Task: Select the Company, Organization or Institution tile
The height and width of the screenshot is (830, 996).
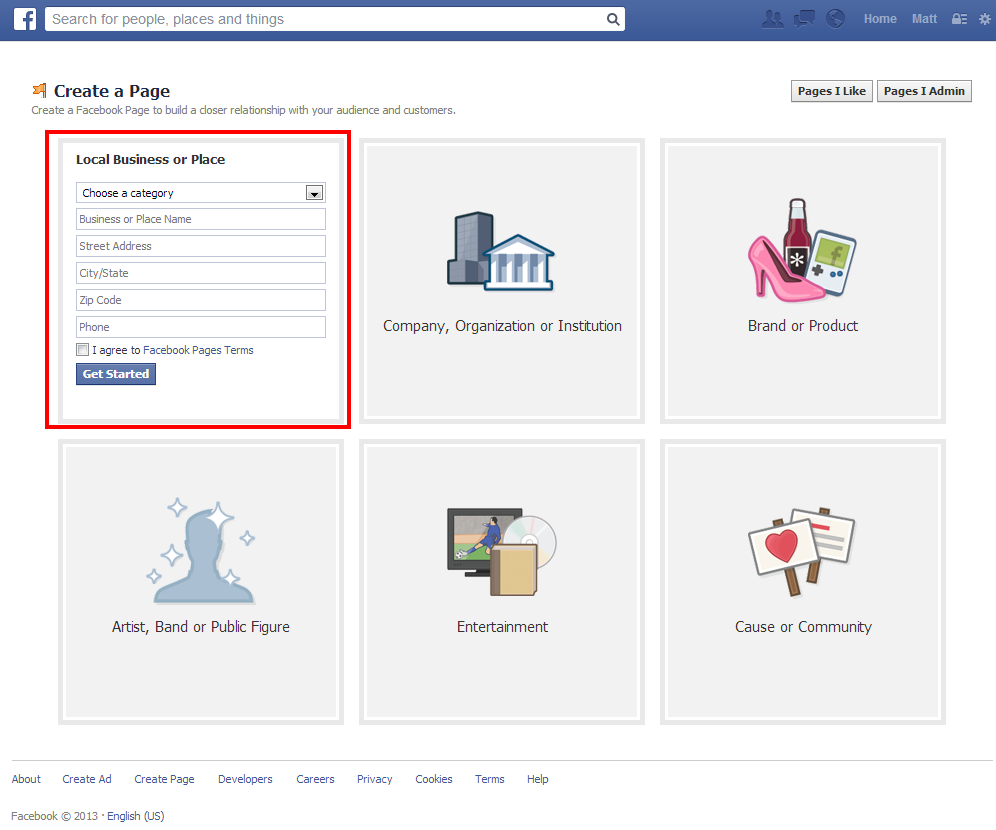Action: 502,280
